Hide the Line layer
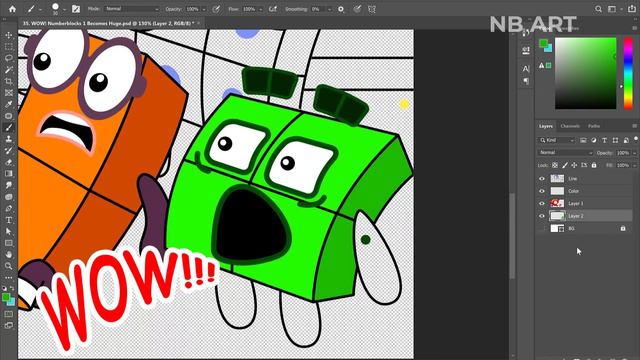The width and height of the screenshot is (640, 360). (x=542, y=178)
